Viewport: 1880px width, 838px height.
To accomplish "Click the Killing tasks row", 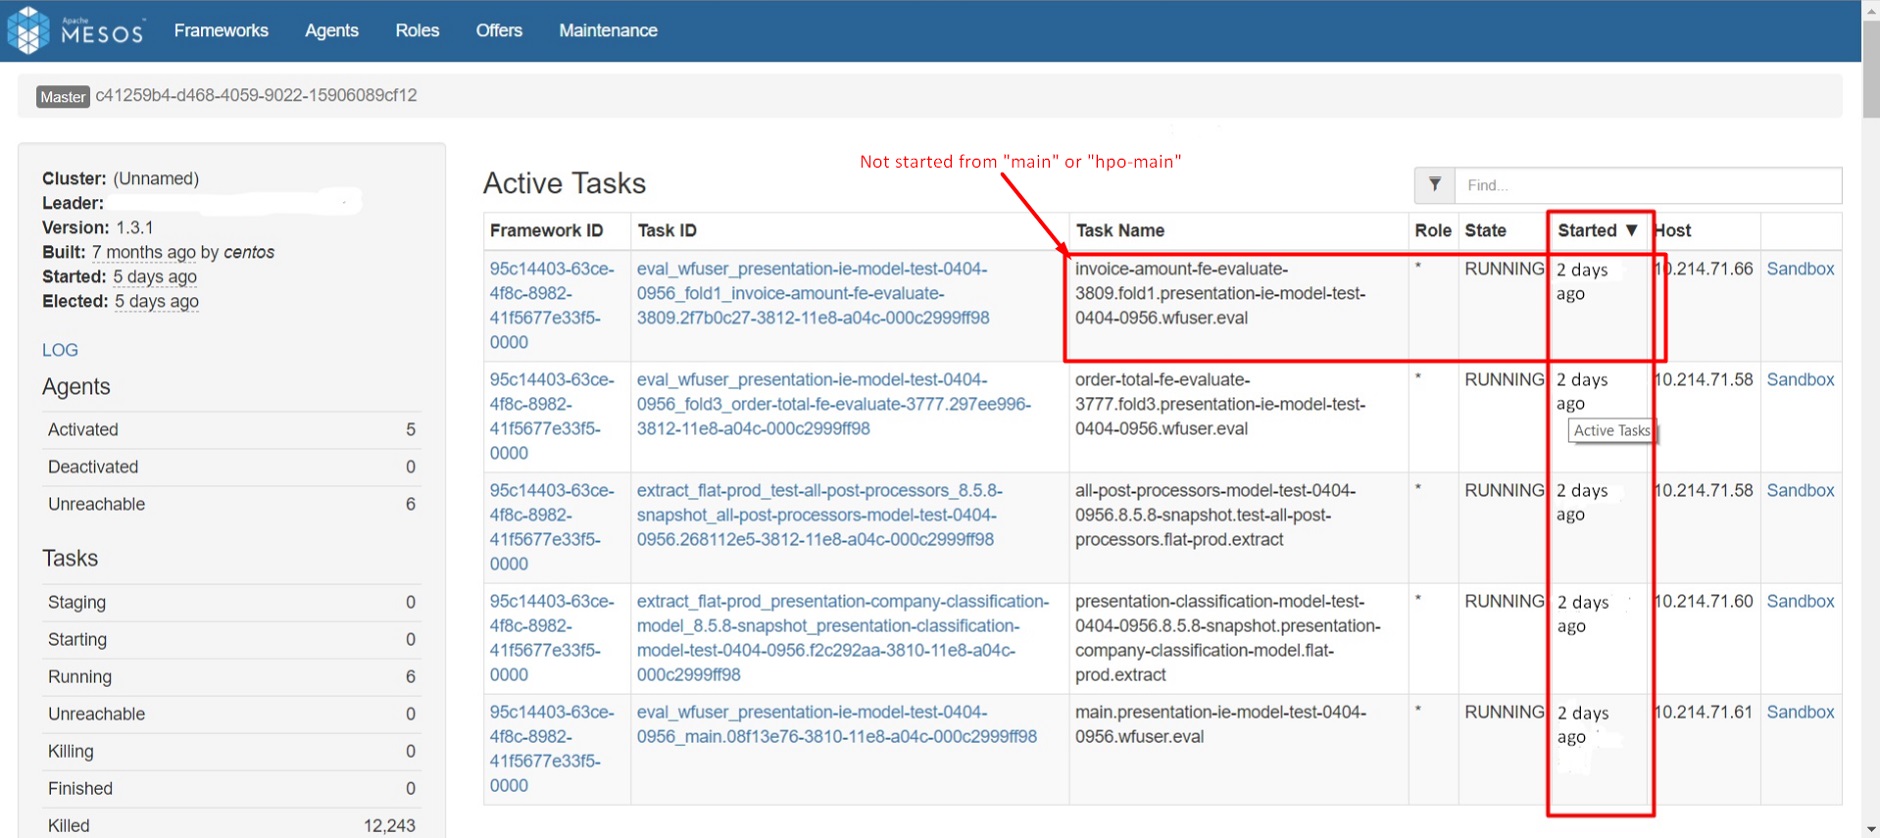I will (231, 751).
